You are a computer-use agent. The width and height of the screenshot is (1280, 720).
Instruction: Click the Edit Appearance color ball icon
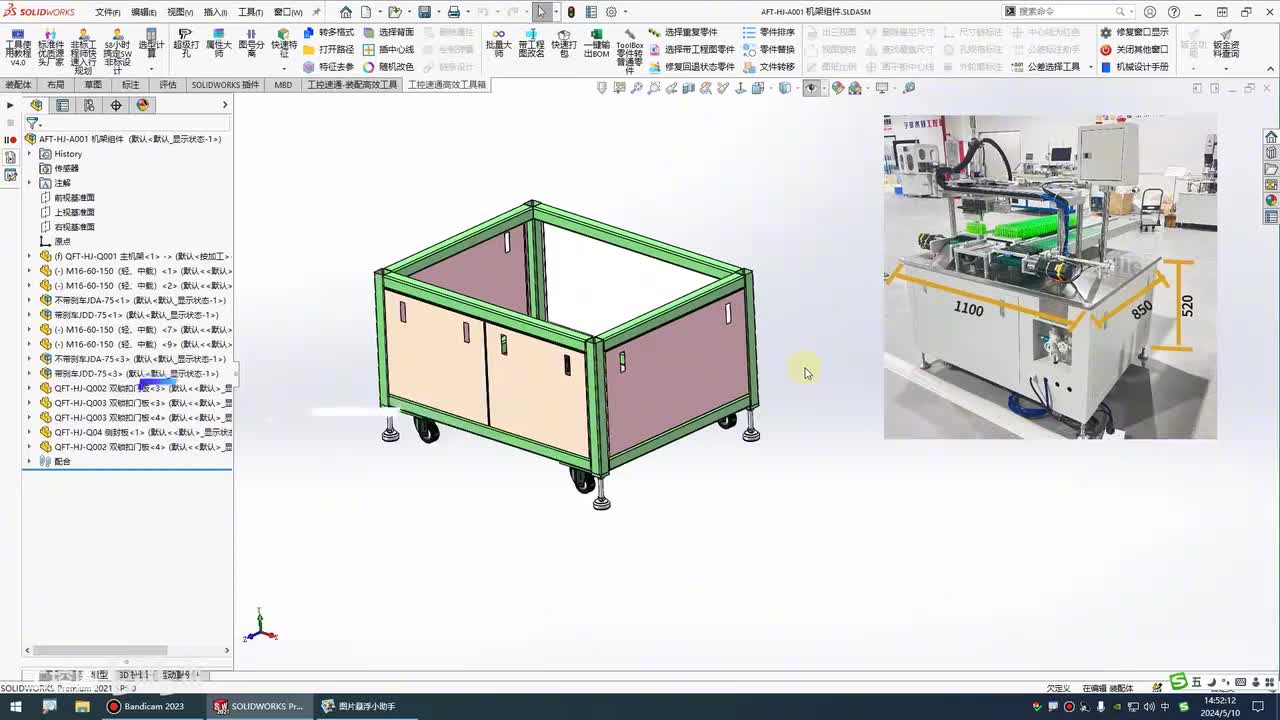pyautogui.click(x=838, y=88)
